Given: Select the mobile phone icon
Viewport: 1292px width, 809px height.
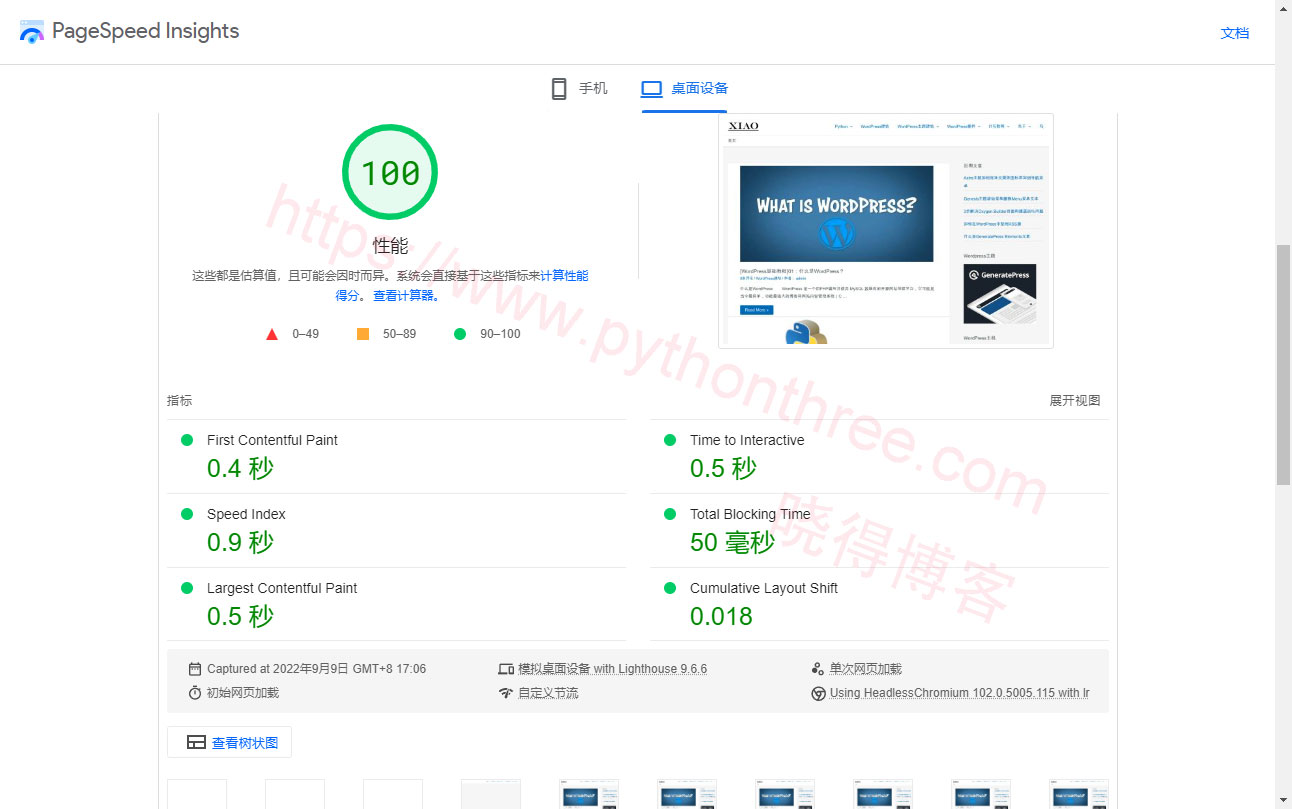Looking at the screenshot, I should click(x=559, y=89).
